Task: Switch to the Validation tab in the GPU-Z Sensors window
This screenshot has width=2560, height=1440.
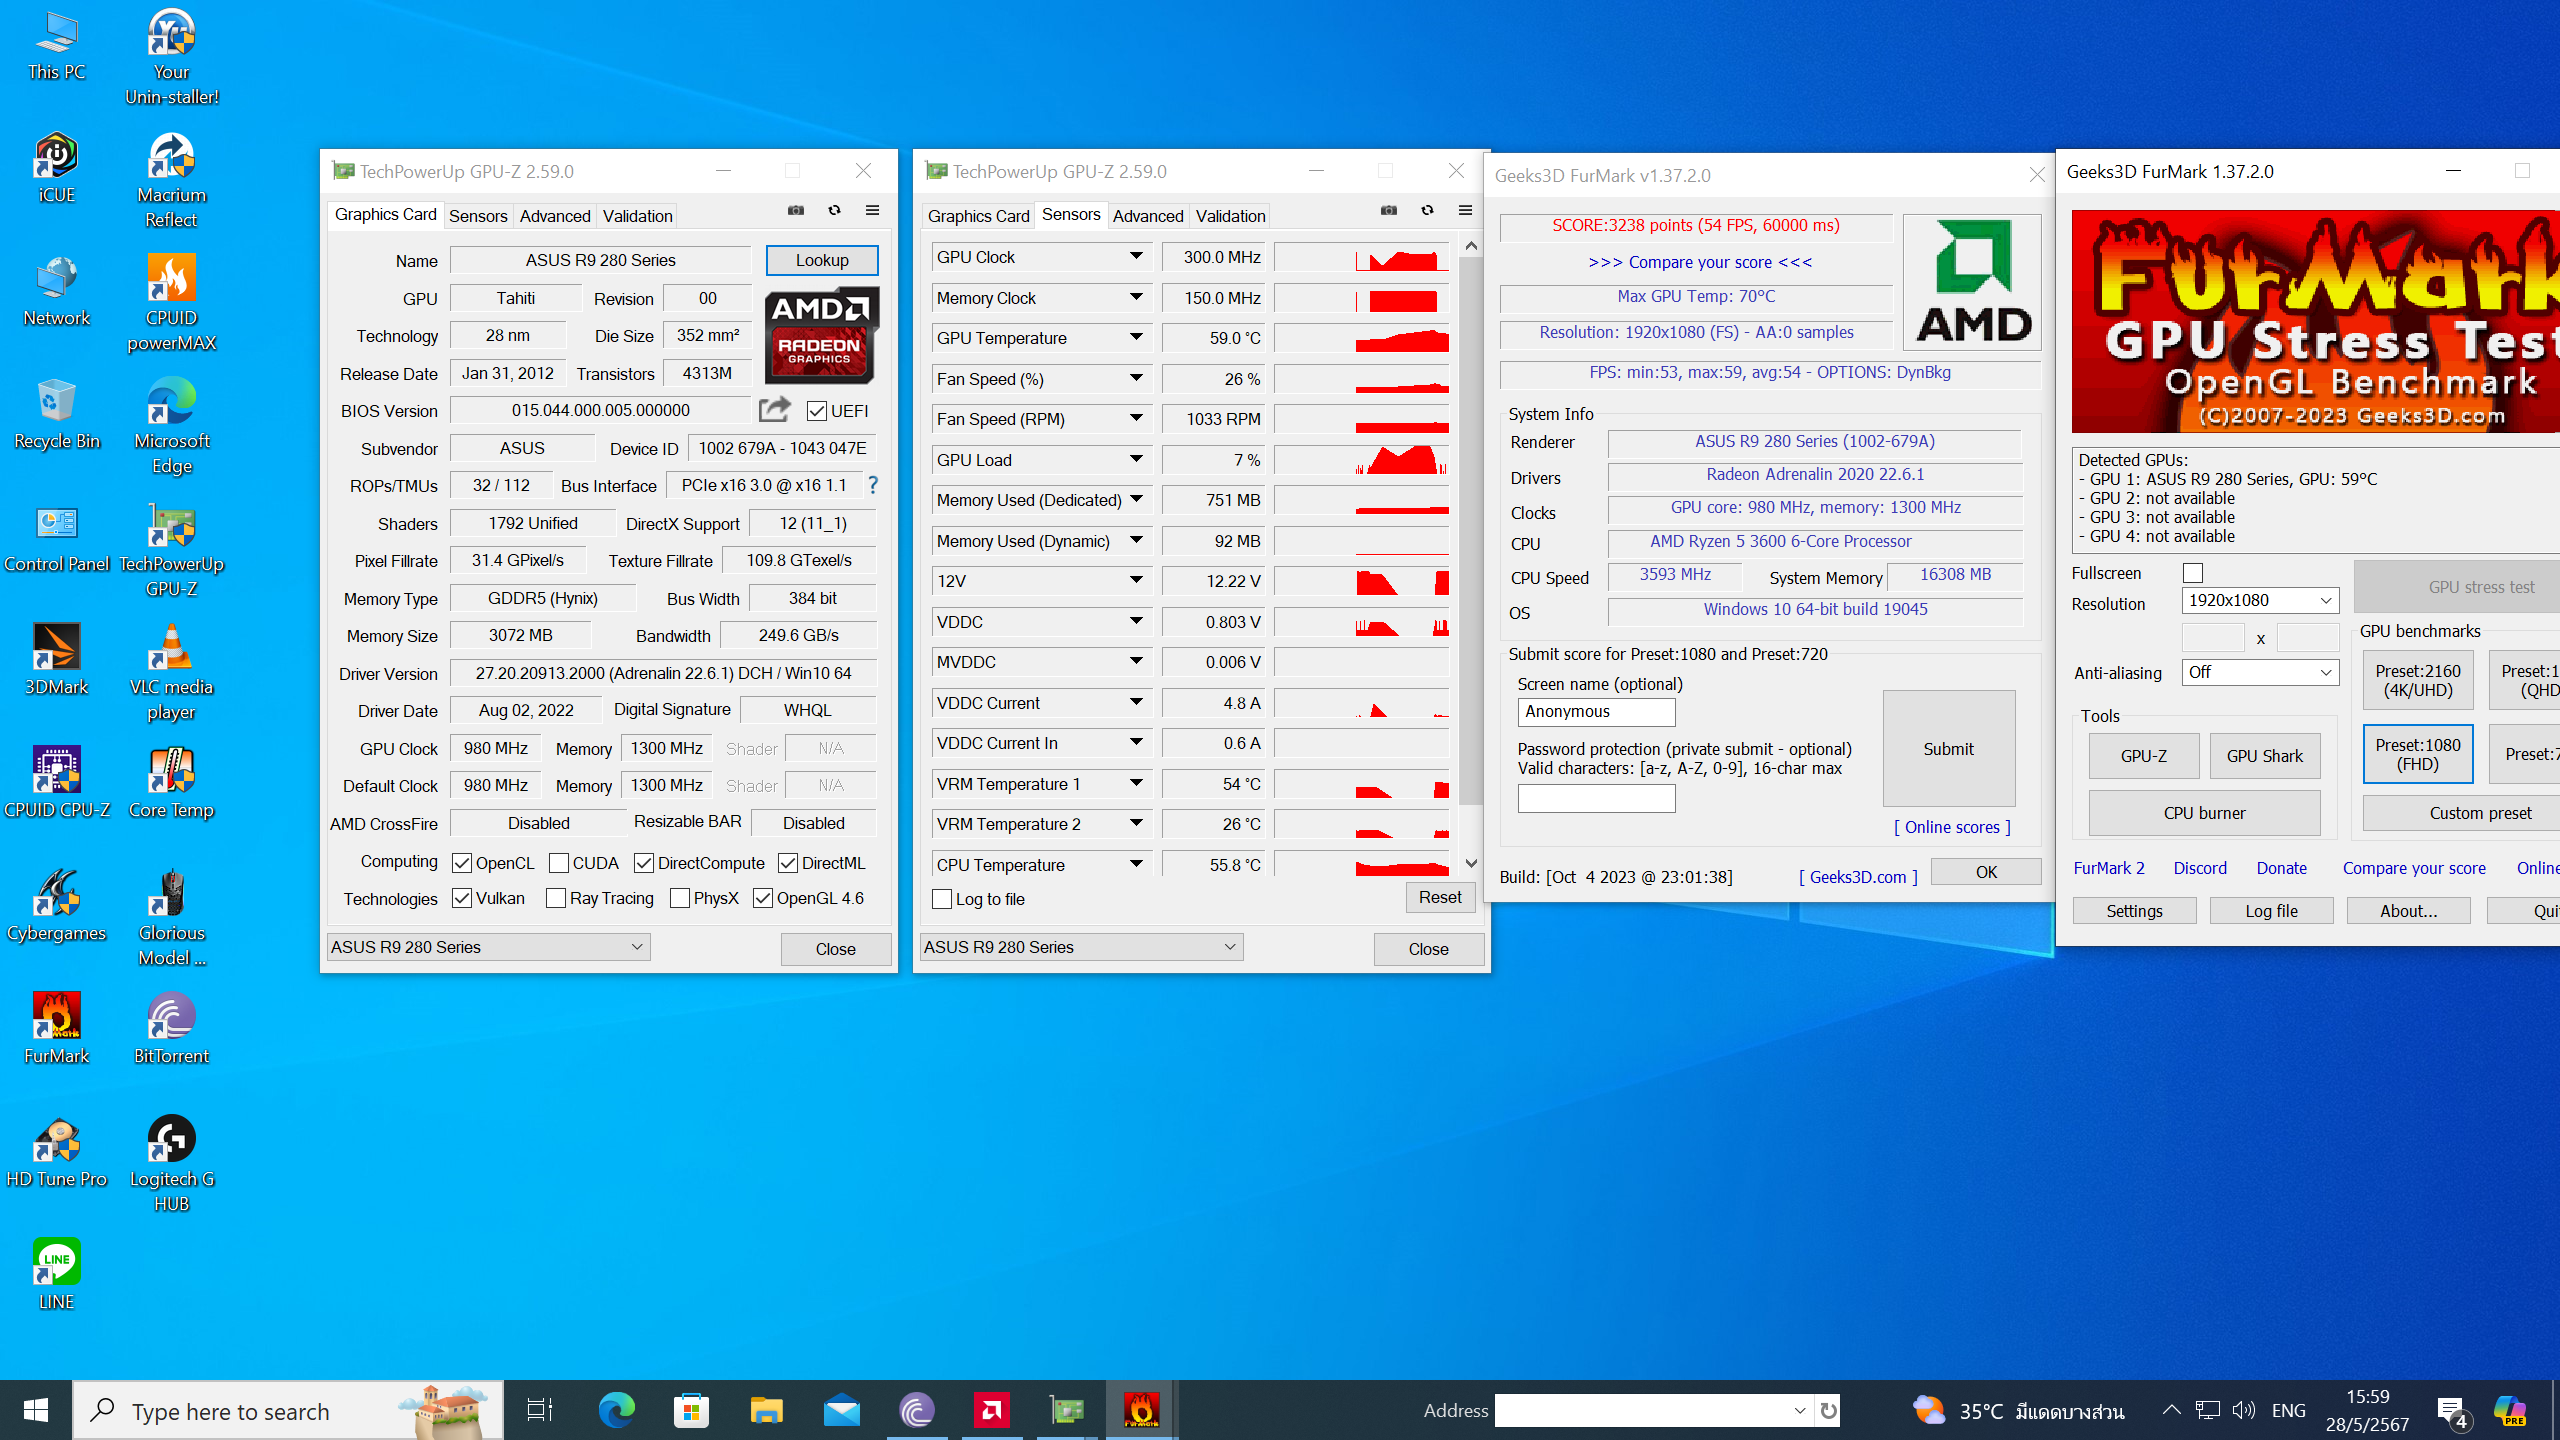Action: [x=1230, y=216]
